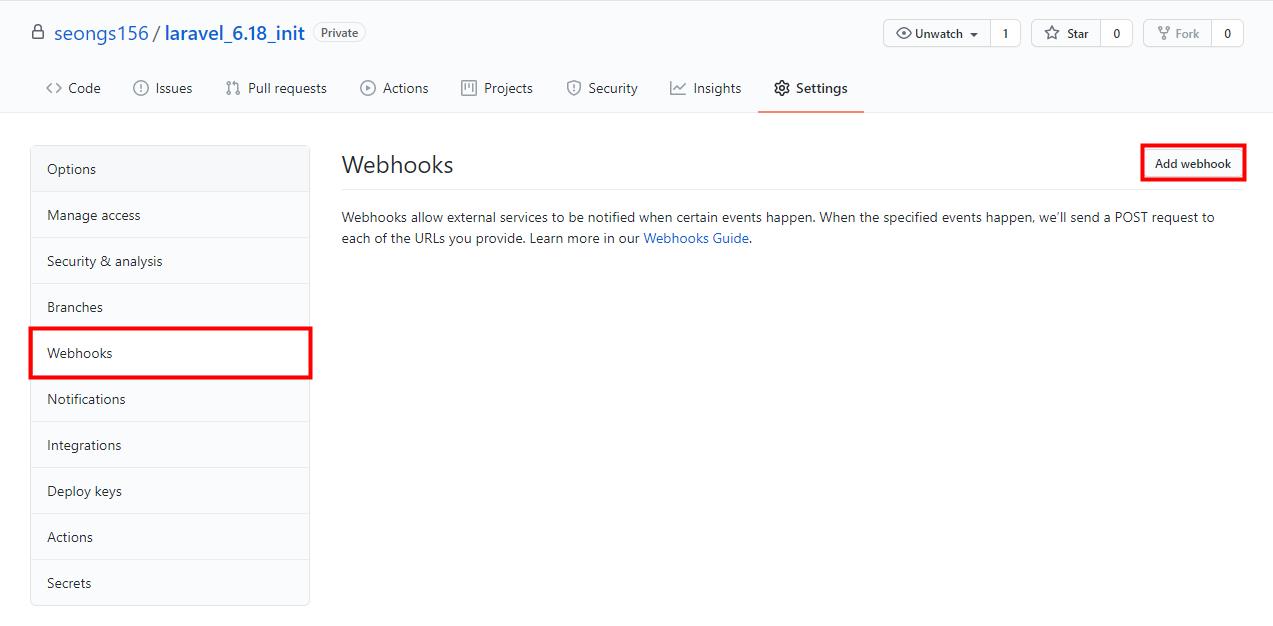This screenshot has height=626, width=1273.
Task: Click the Private label badge
Action: tap(339, 33)
